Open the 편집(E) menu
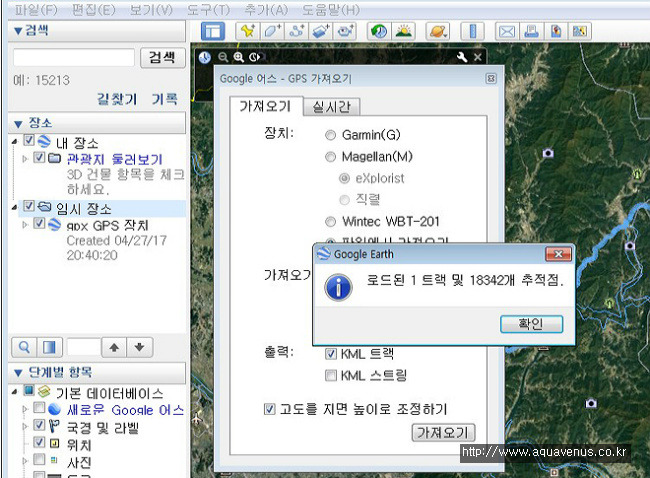 93,10
